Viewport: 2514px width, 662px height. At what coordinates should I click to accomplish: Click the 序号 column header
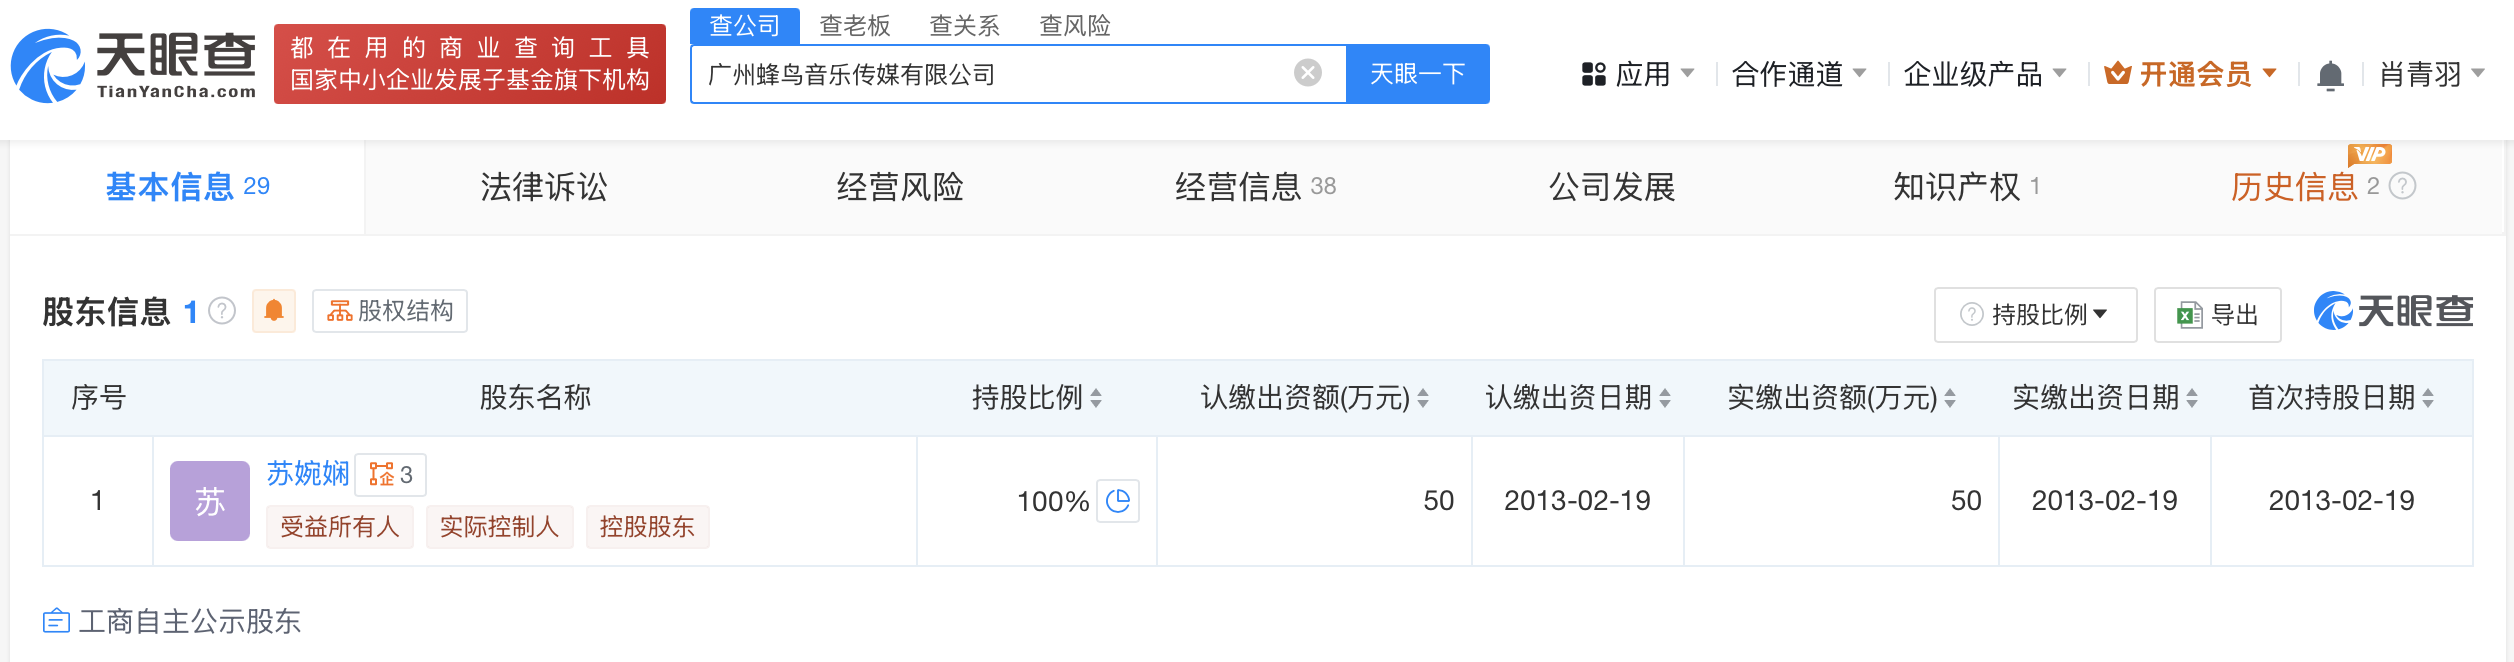(x=98, y=398)
